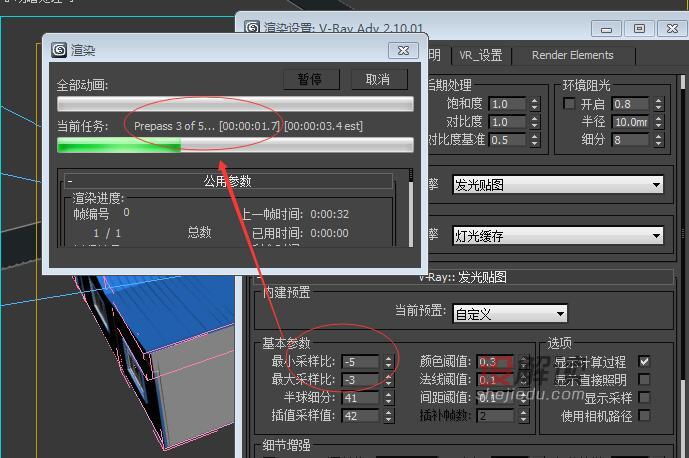Click the render dialog parameters scrollbar
689x458 pixels.
[x=410, y=207]
